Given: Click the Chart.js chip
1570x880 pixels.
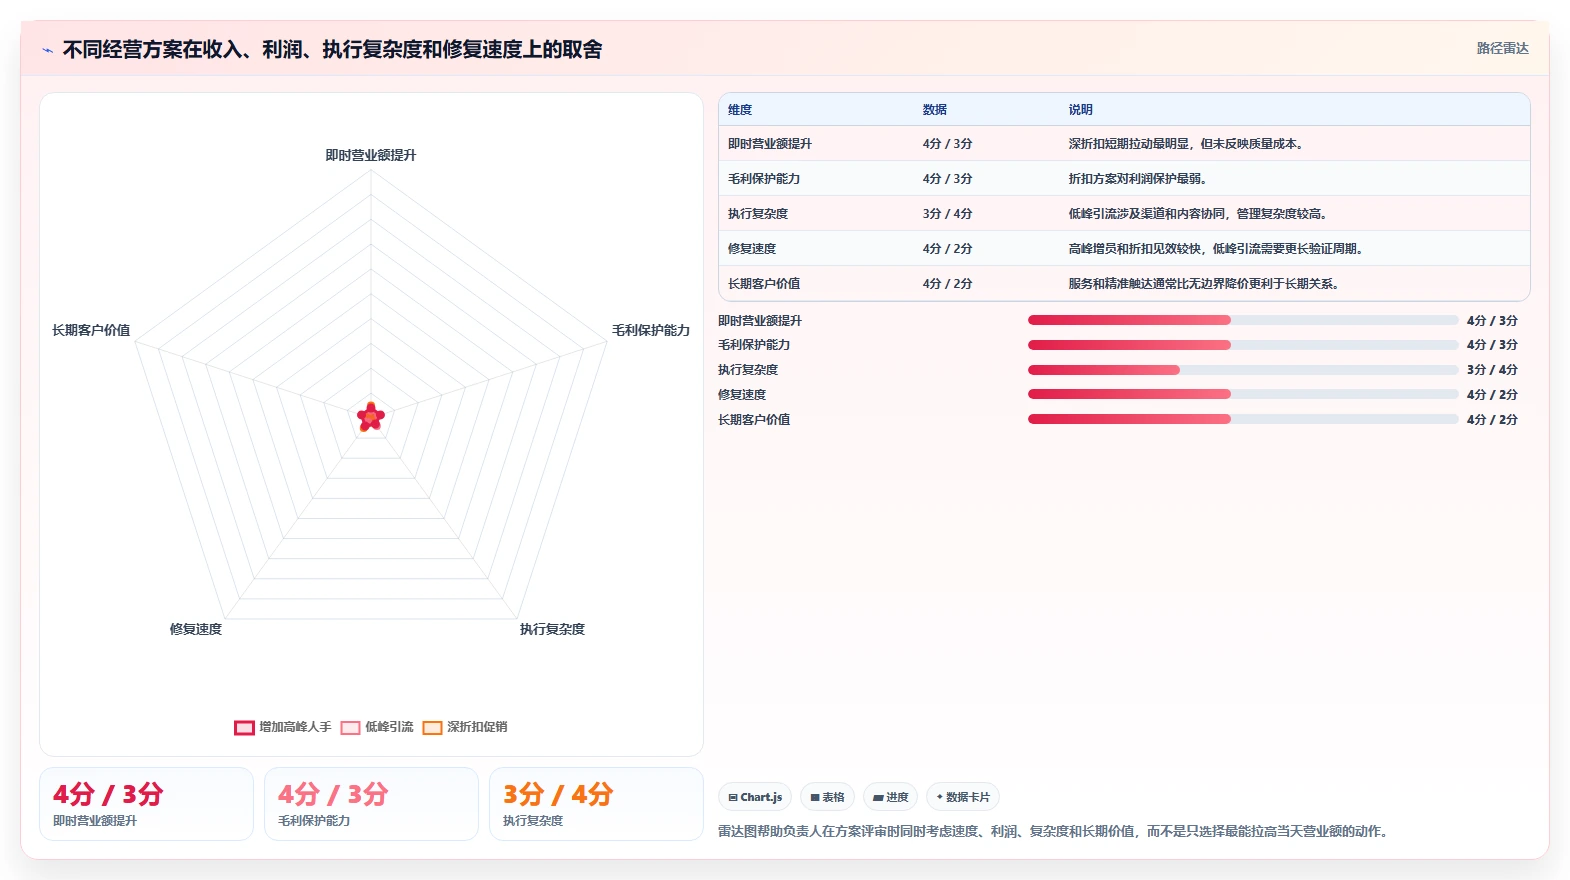Looking at the screenshot, I should pyautogui.click(x=755, y=797).
